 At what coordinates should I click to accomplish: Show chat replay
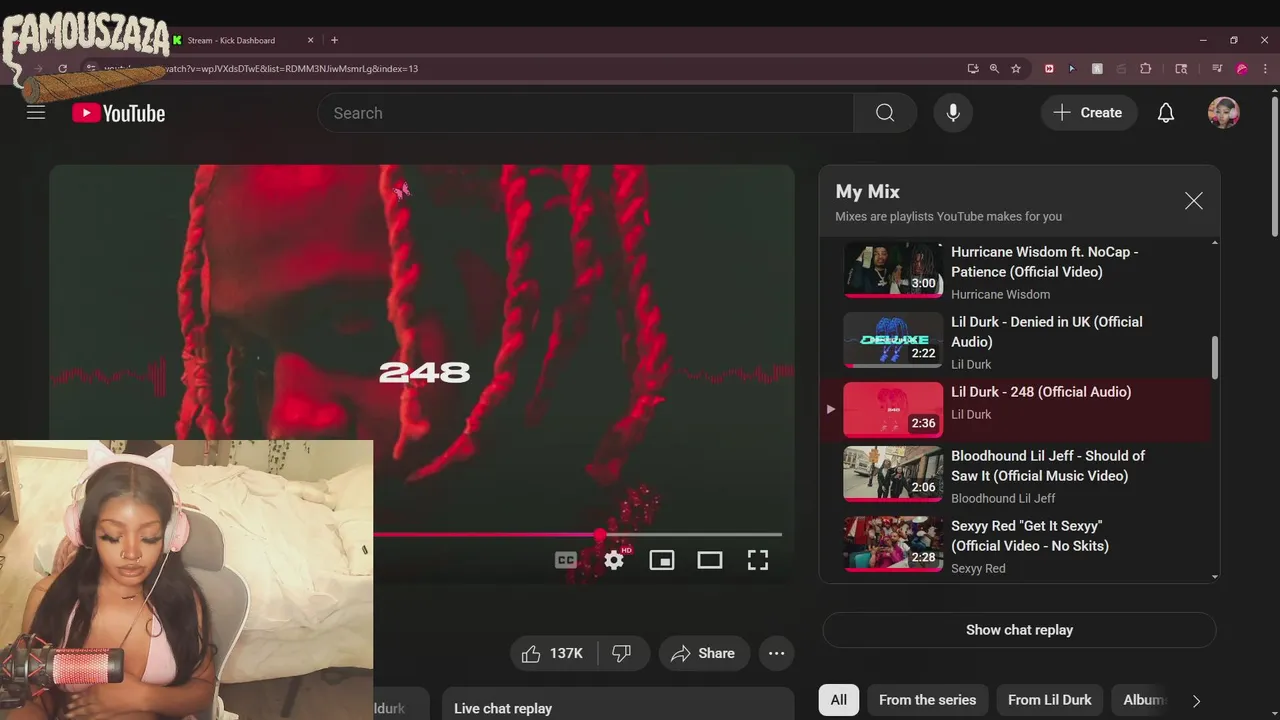[x=1019, y=630]
